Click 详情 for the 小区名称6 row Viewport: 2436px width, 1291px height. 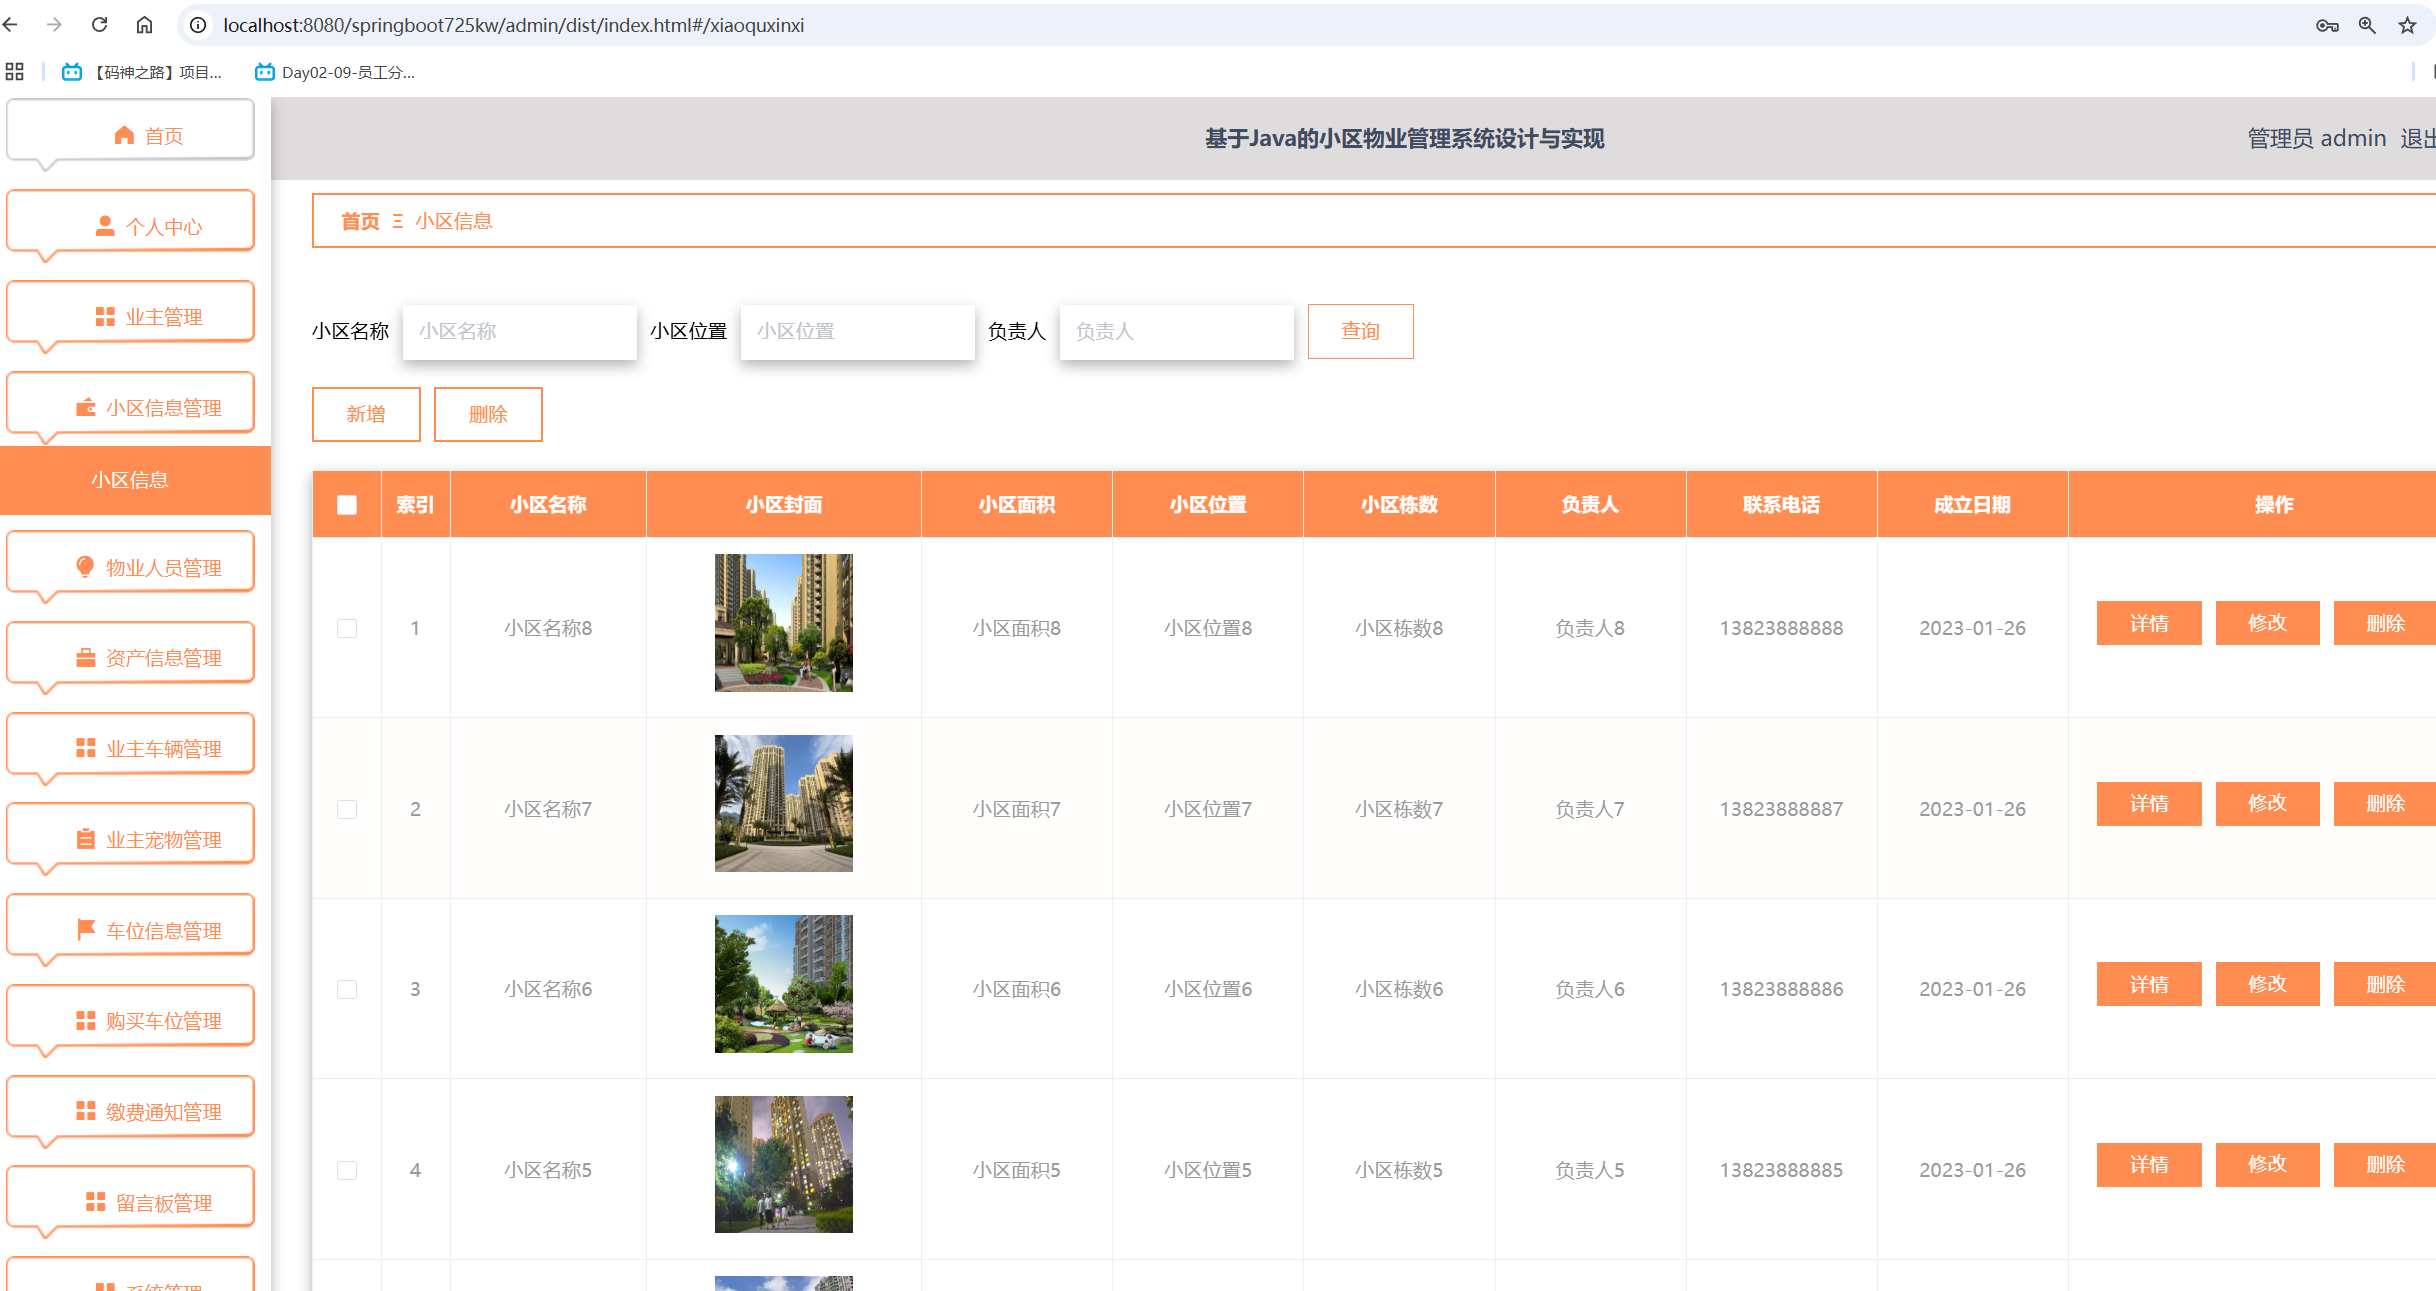(x=2149, y=984)
